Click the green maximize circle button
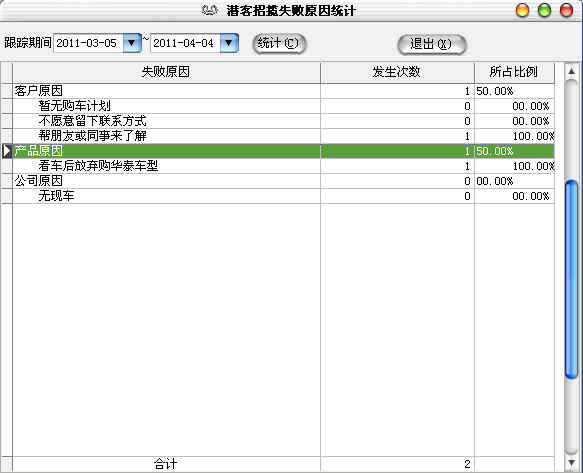This screenshot has width=583, height=473. pyautogui.click(x=544, y=10)
